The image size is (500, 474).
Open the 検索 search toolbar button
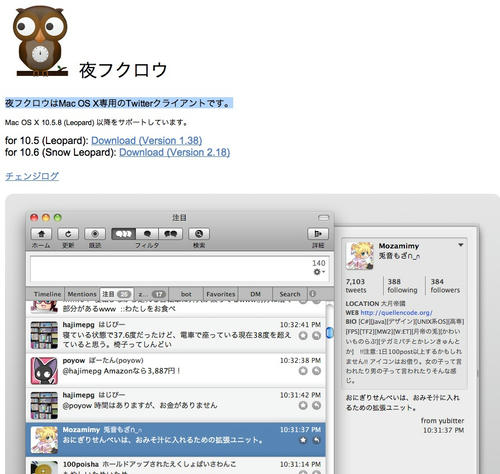point(199,234)
